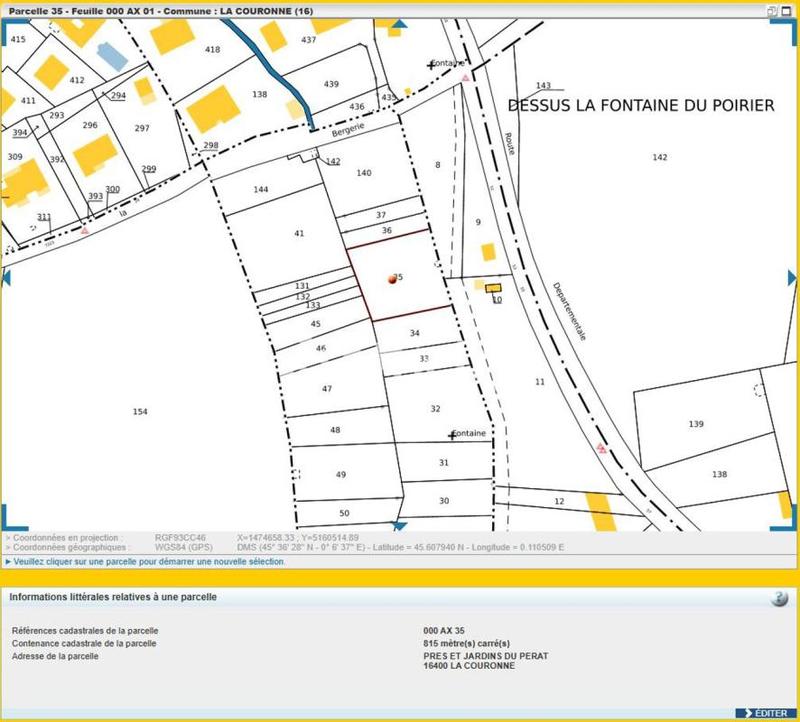Click parcel 139 on the right side
The width and height of the screenshot is (800, 722).
[x=697, y=423]
